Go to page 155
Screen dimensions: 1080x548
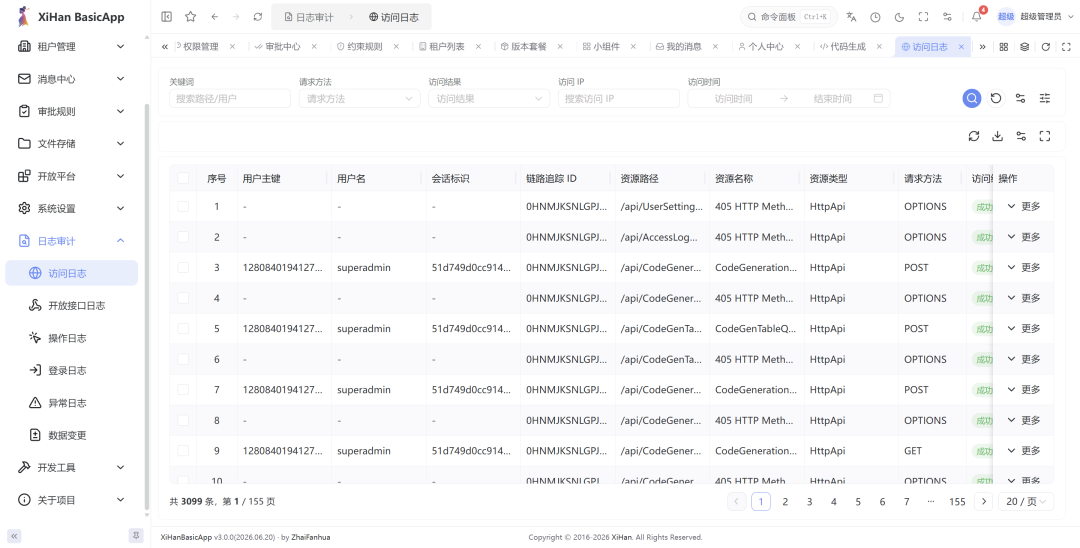pyautogui.click(x=957, y=502)
